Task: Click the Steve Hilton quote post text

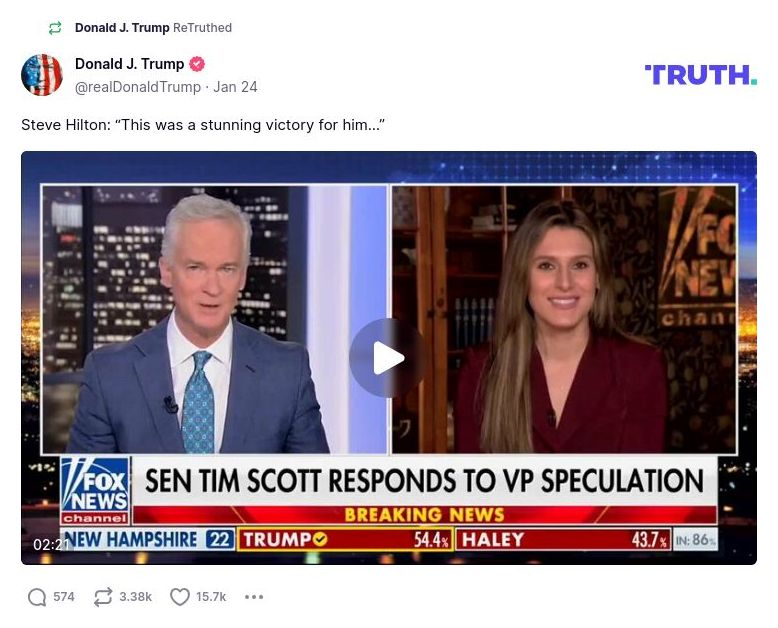Action: [x=203, y=125]
